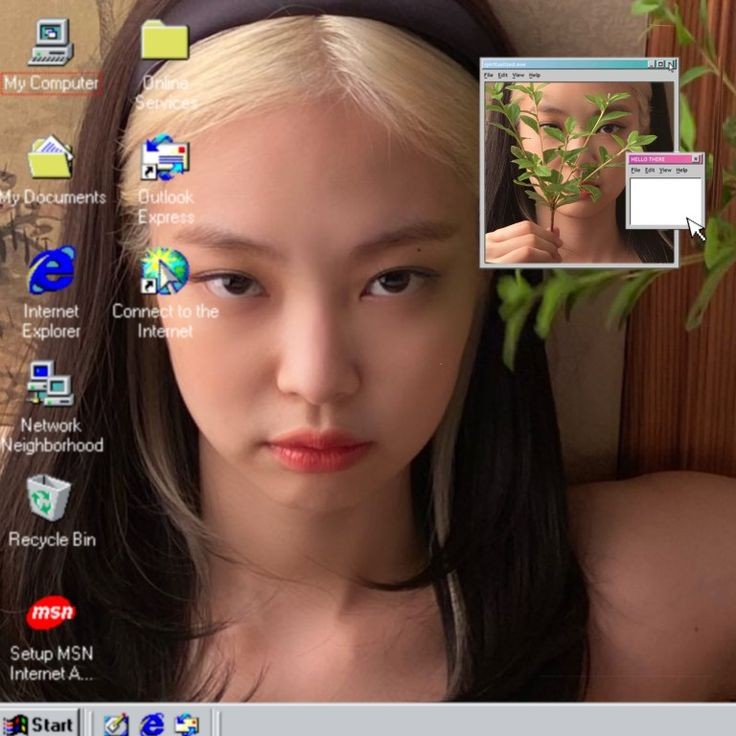Open the My Computer desktop icon

pos(51,42)
